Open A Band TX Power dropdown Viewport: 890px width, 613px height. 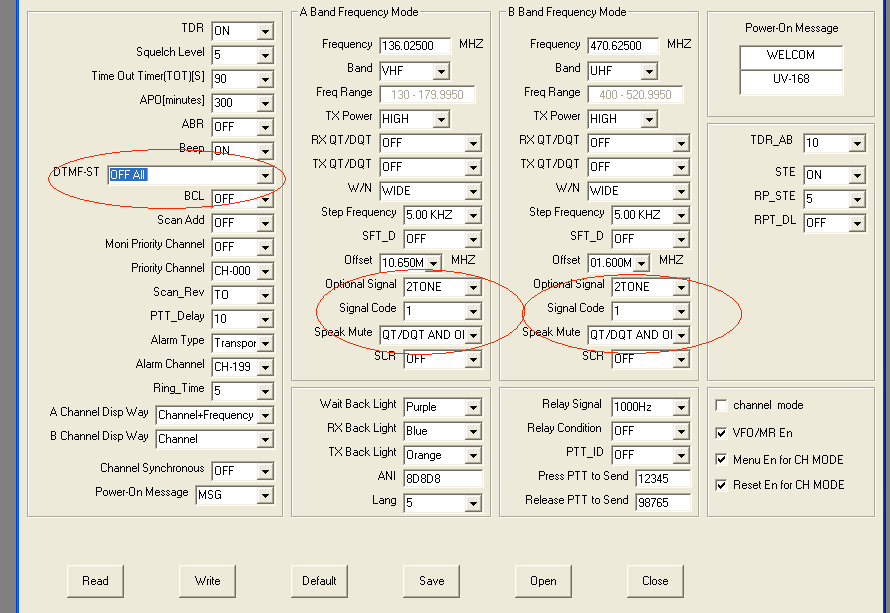pos(441,119)
